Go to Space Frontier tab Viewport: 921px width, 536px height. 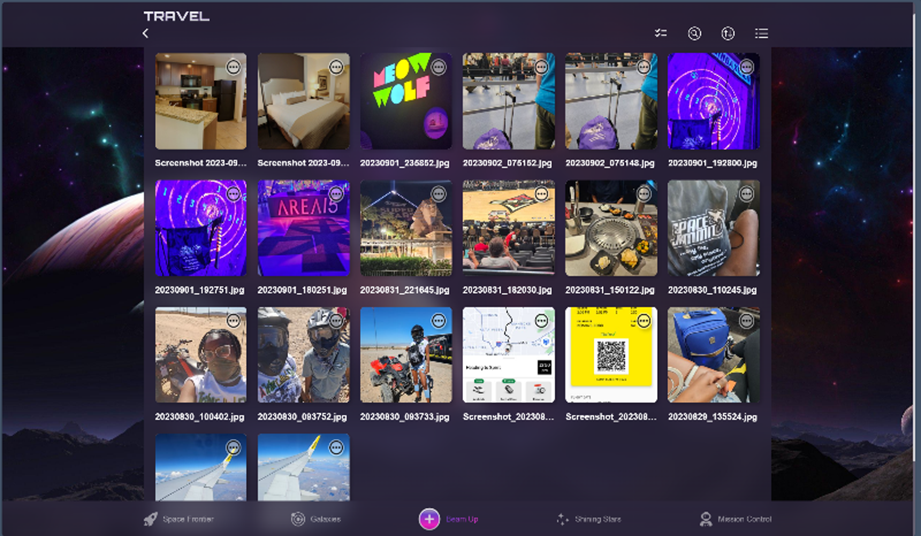(x=179, y=519)
